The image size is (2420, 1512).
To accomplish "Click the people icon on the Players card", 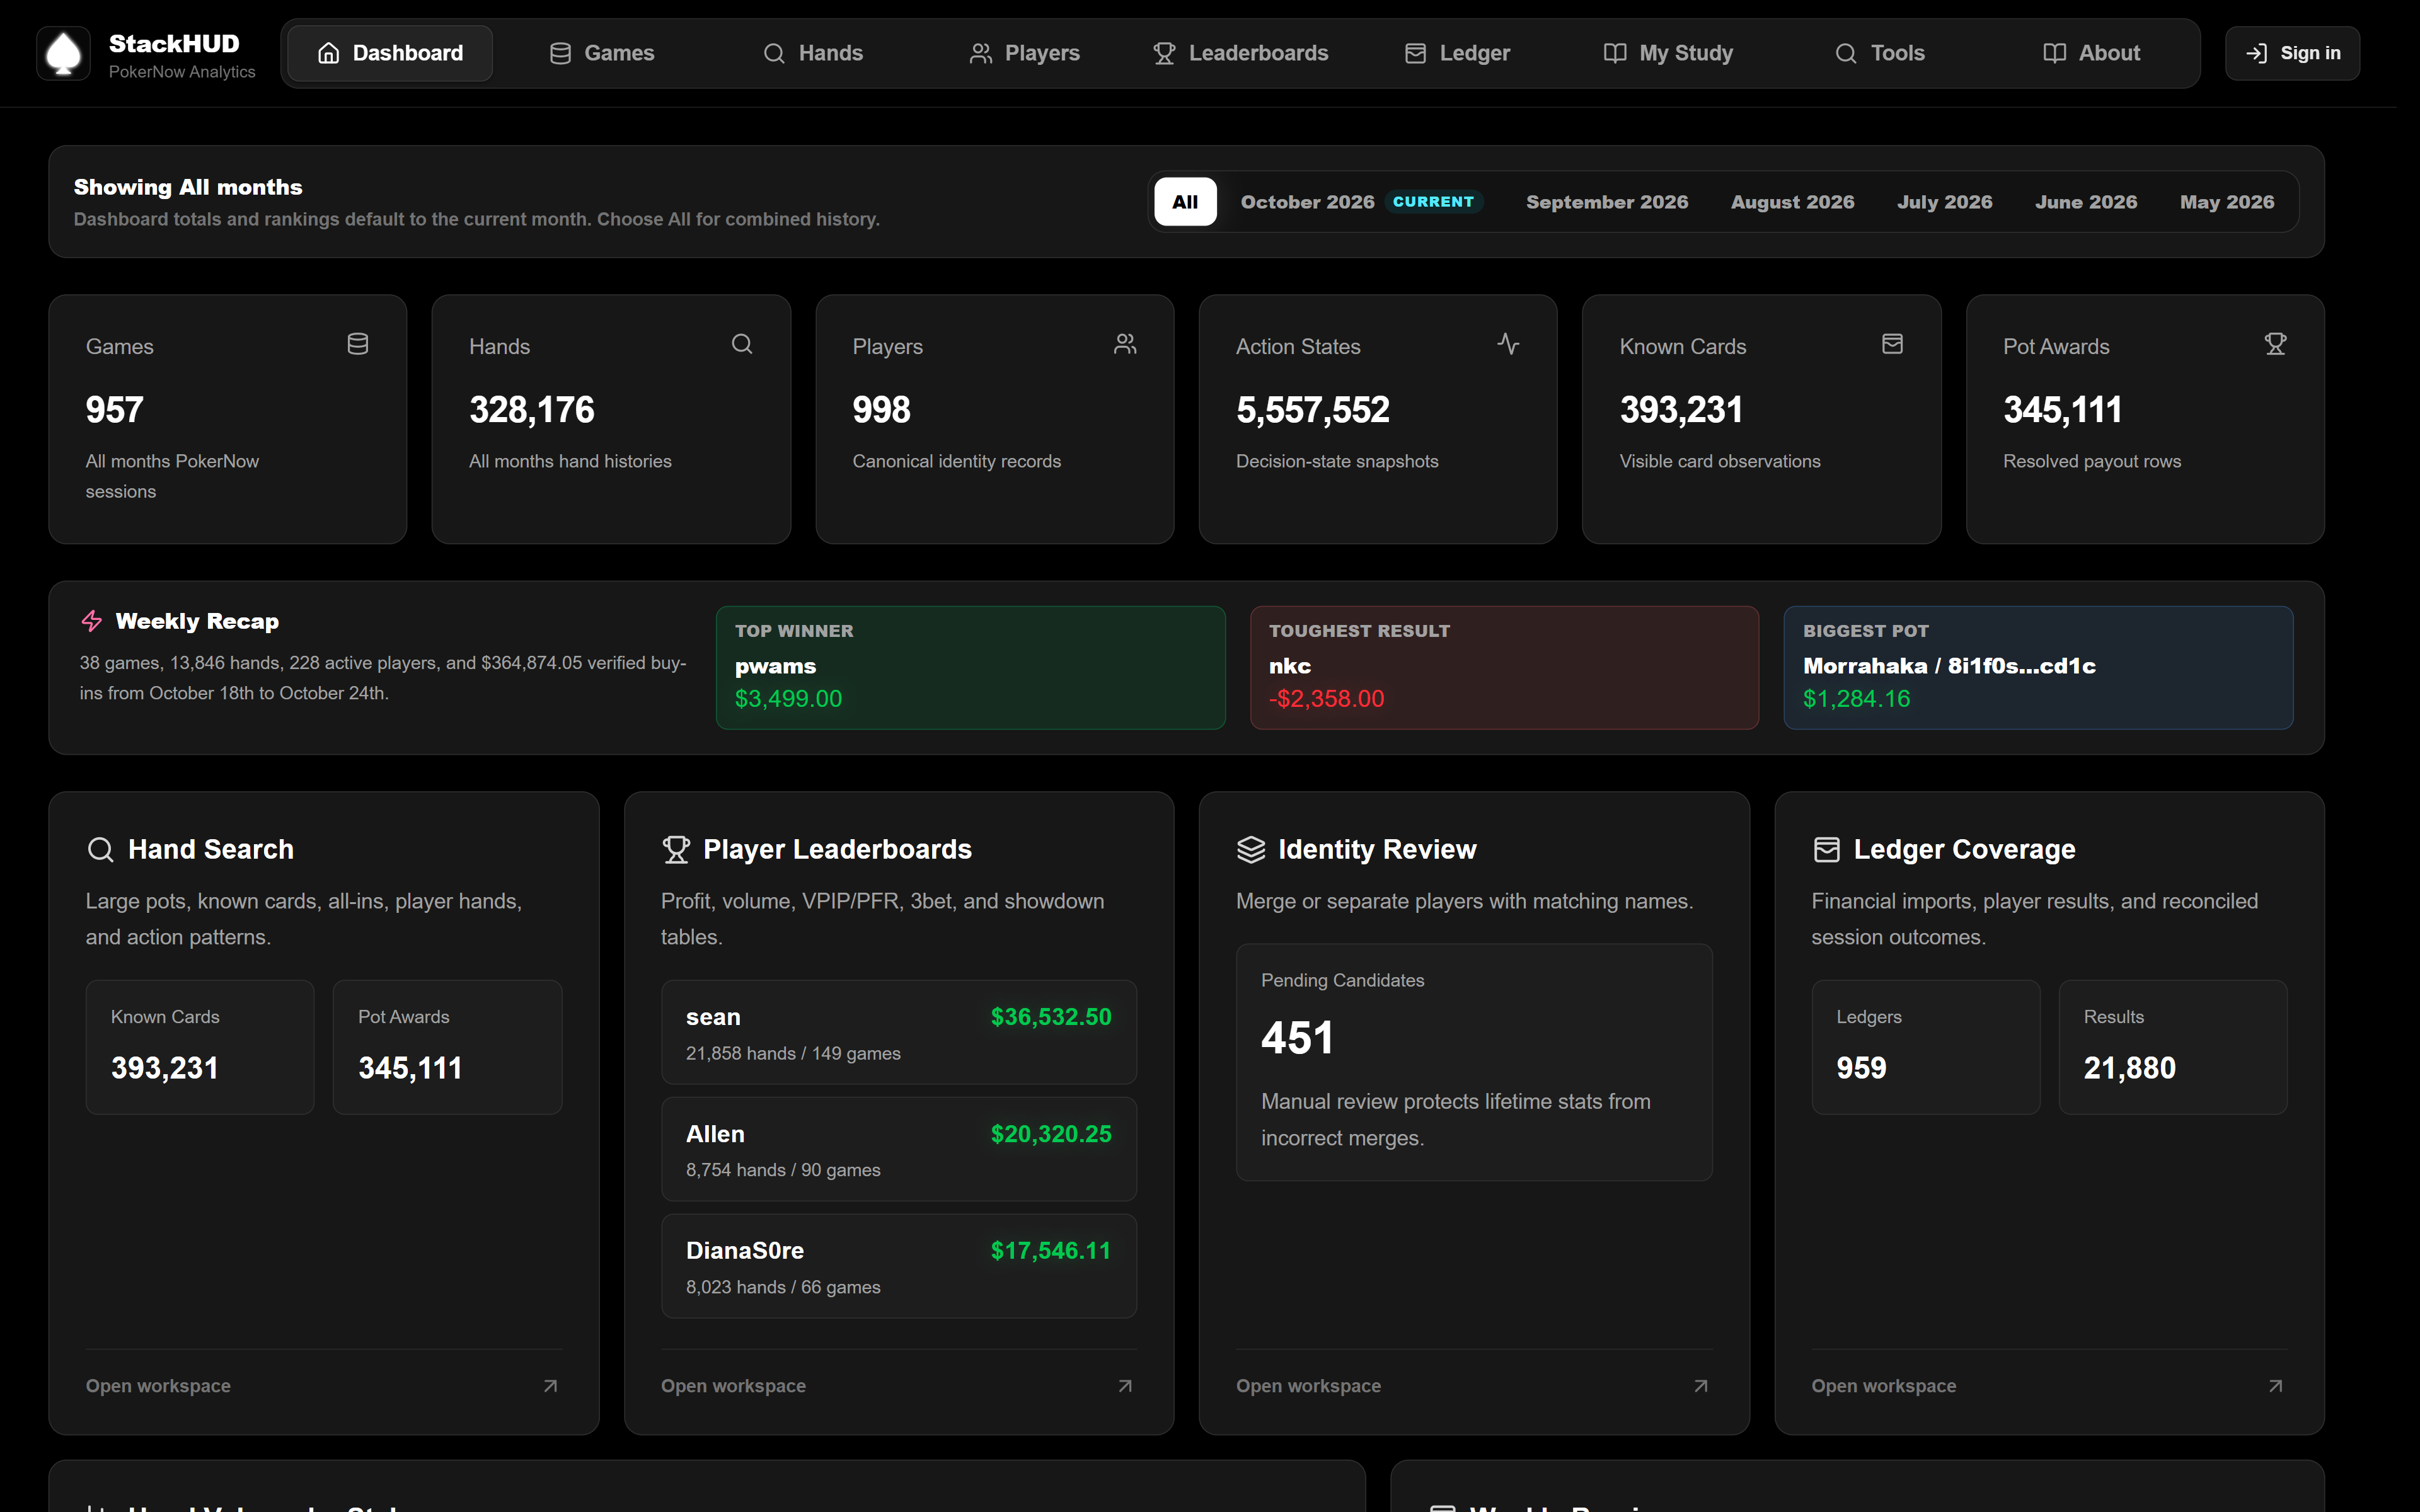I will pos(1125,344).
